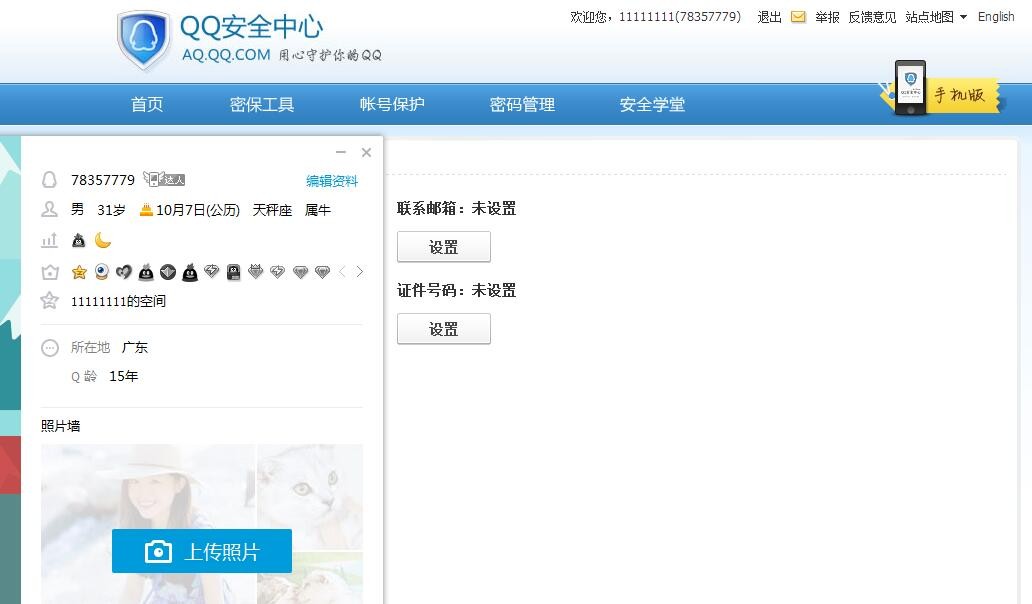This screenshot has width=1032, height=604.
Task: Close the profile card with X
Action: tap(367, 153)
